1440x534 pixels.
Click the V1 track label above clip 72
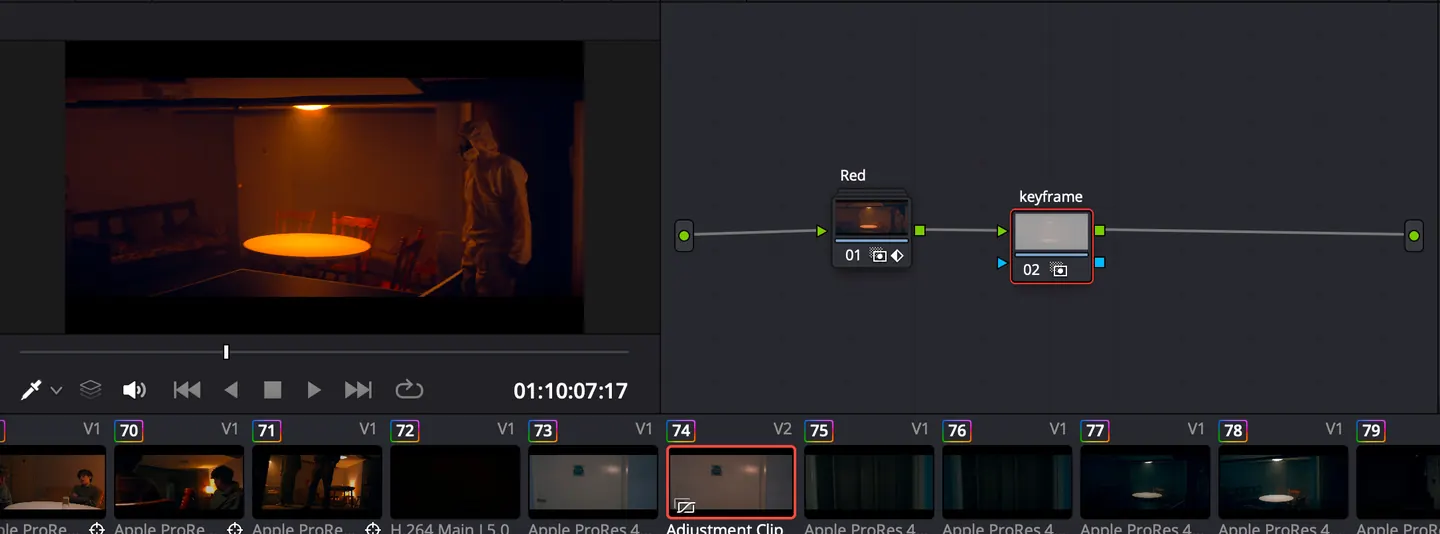[507, 429]
